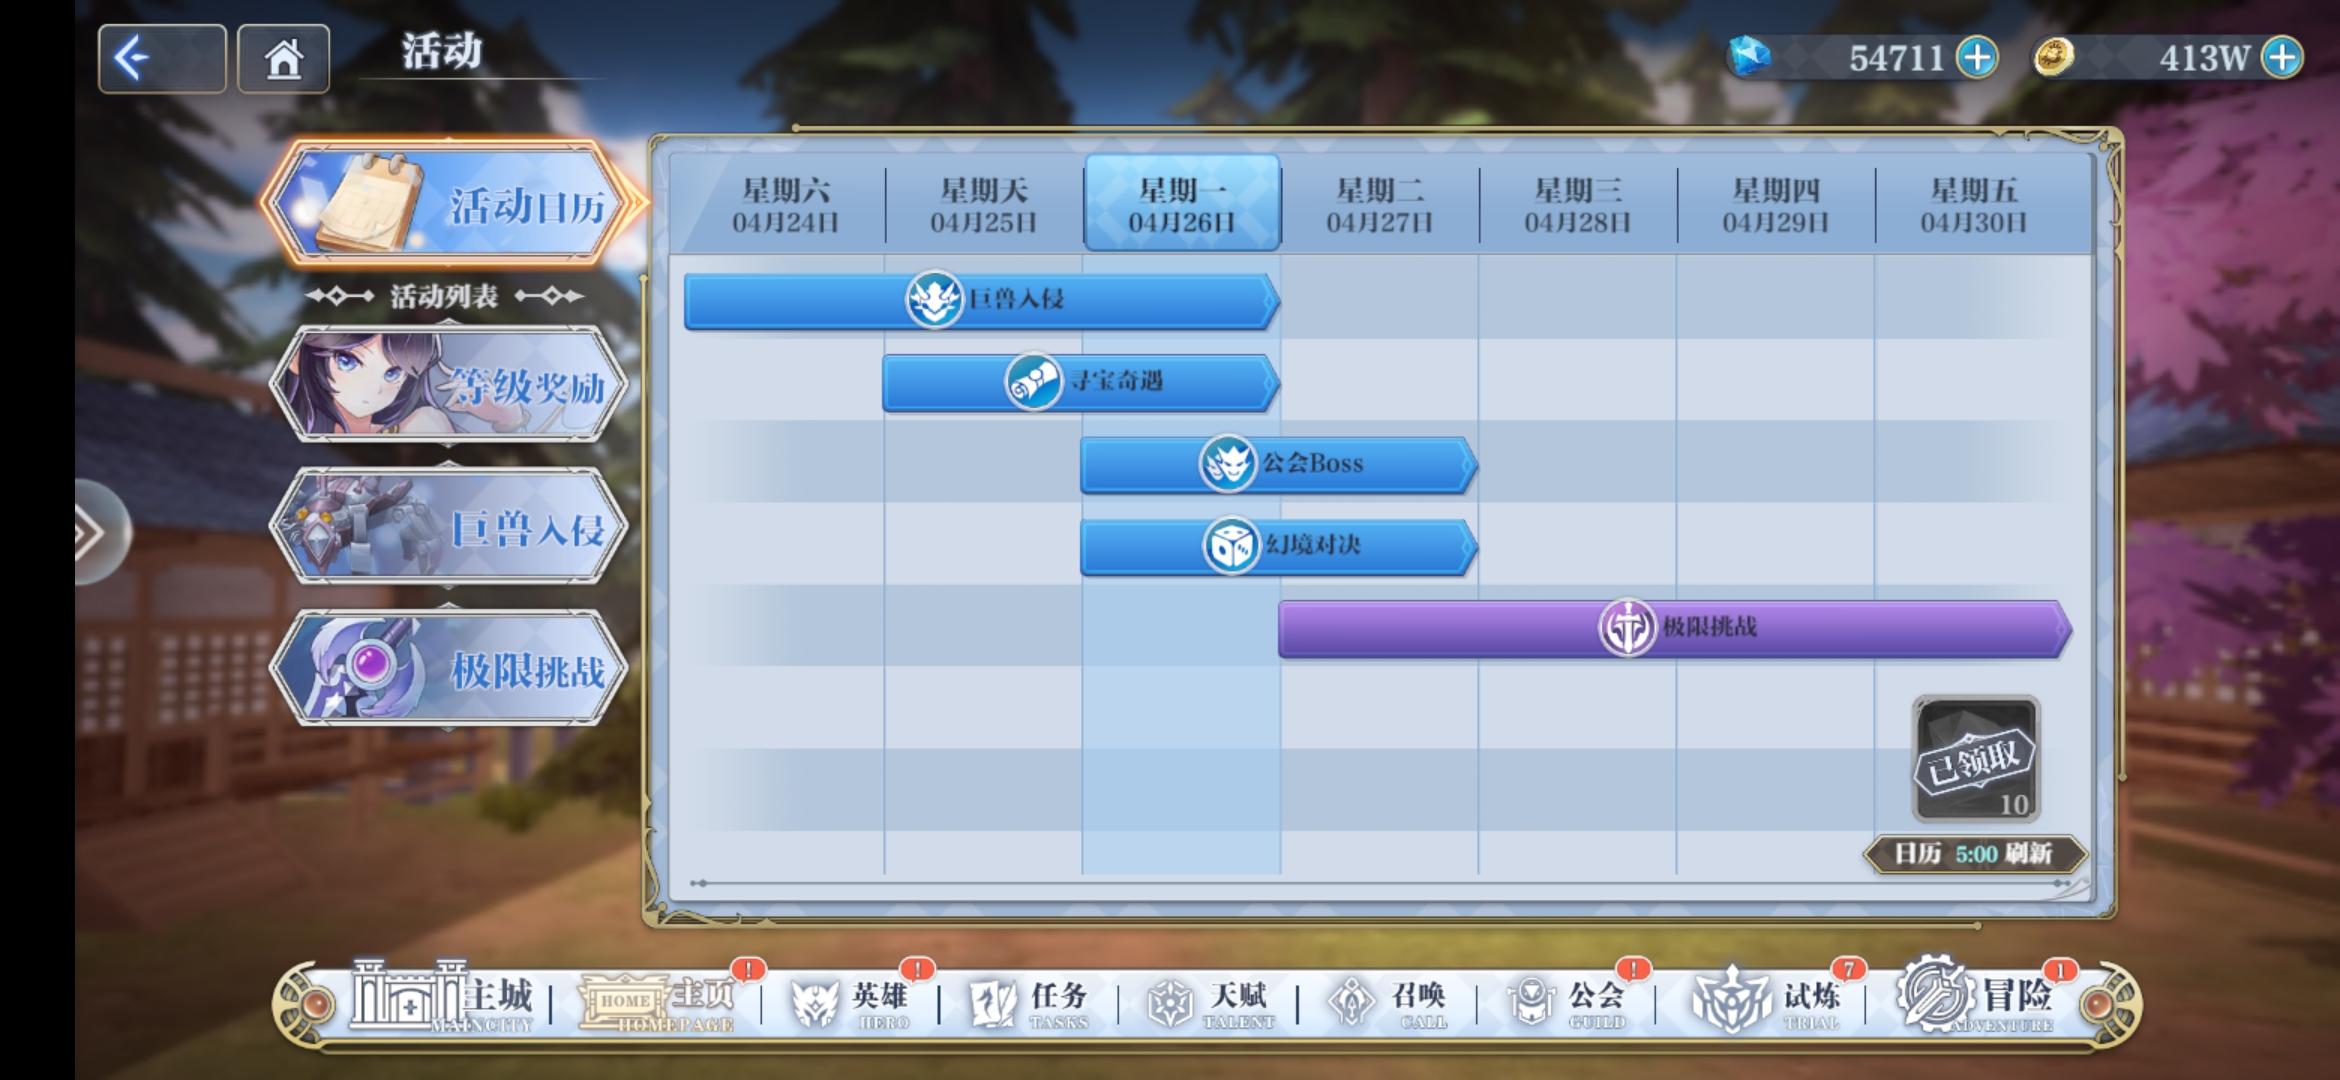Open purple 极限挑战 event bar
This screenshot has height=1080, width=2340.
1673,627
